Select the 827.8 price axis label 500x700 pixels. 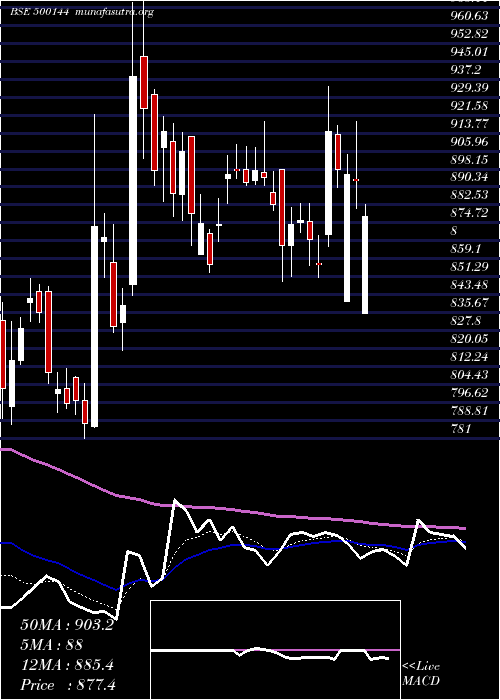tap(467, 321)
